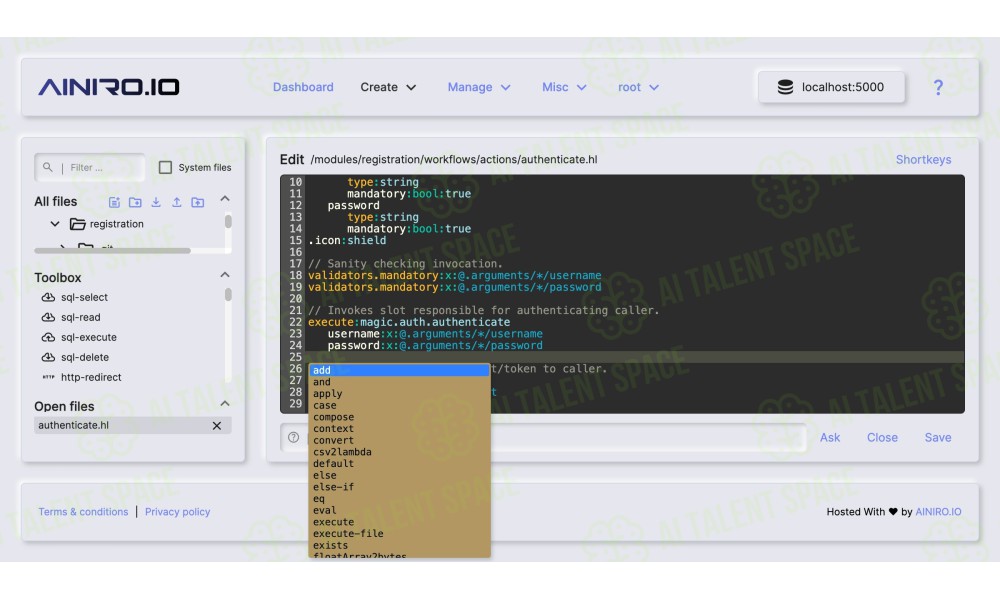Collapse the registration folder tree node
The height and width of the screenshot is (600, 1000).
[x=55, y=224]
